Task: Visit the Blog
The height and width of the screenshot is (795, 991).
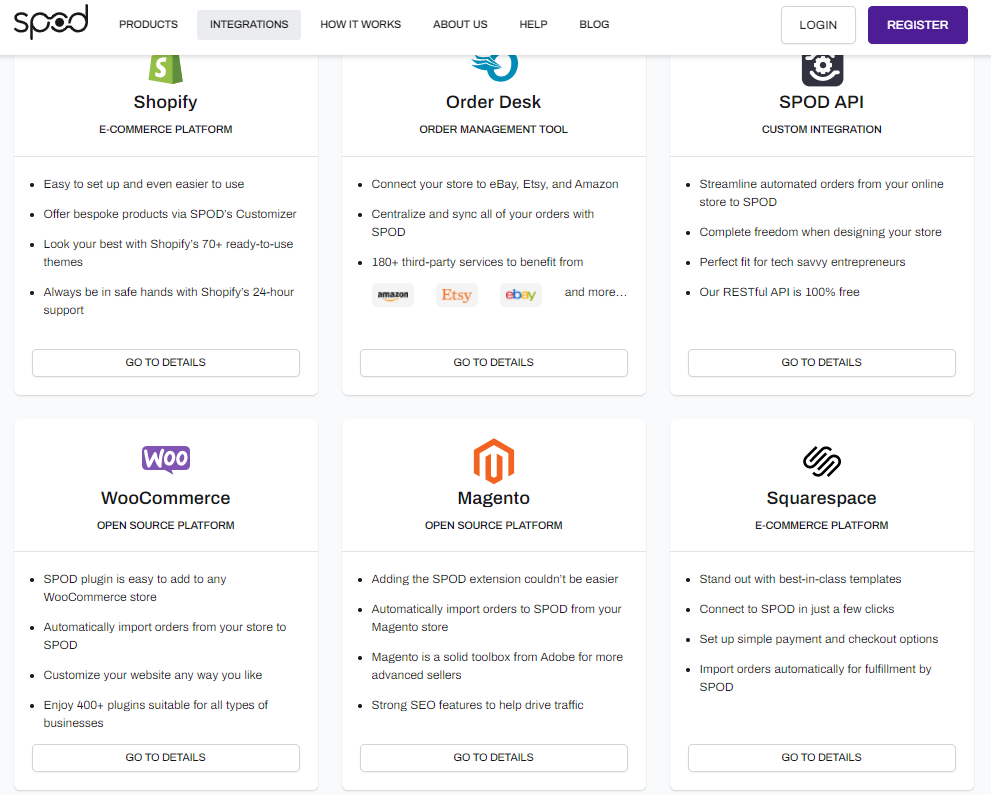Action: click(x=594, y=25)
